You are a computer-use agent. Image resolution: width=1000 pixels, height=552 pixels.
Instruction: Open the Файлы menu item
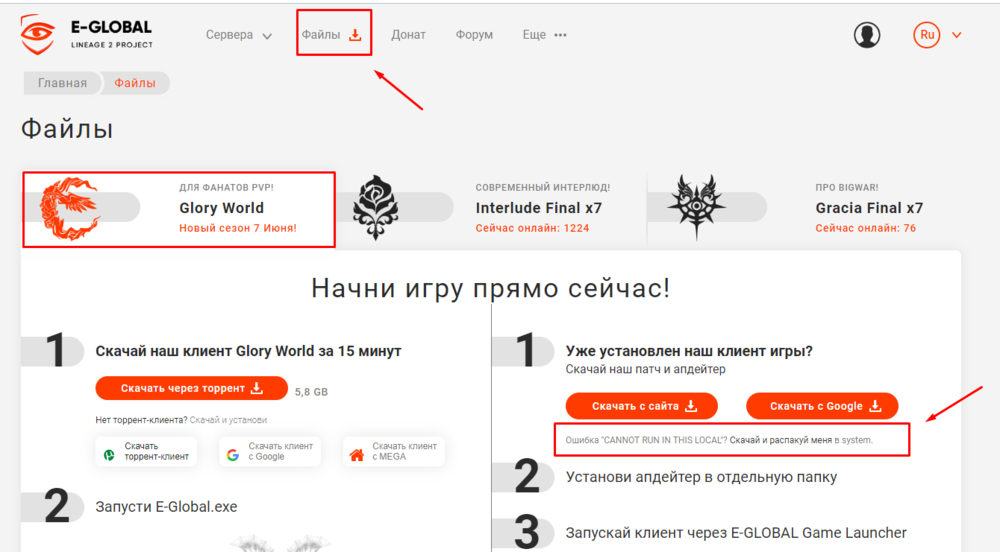[x=321, y=34]
